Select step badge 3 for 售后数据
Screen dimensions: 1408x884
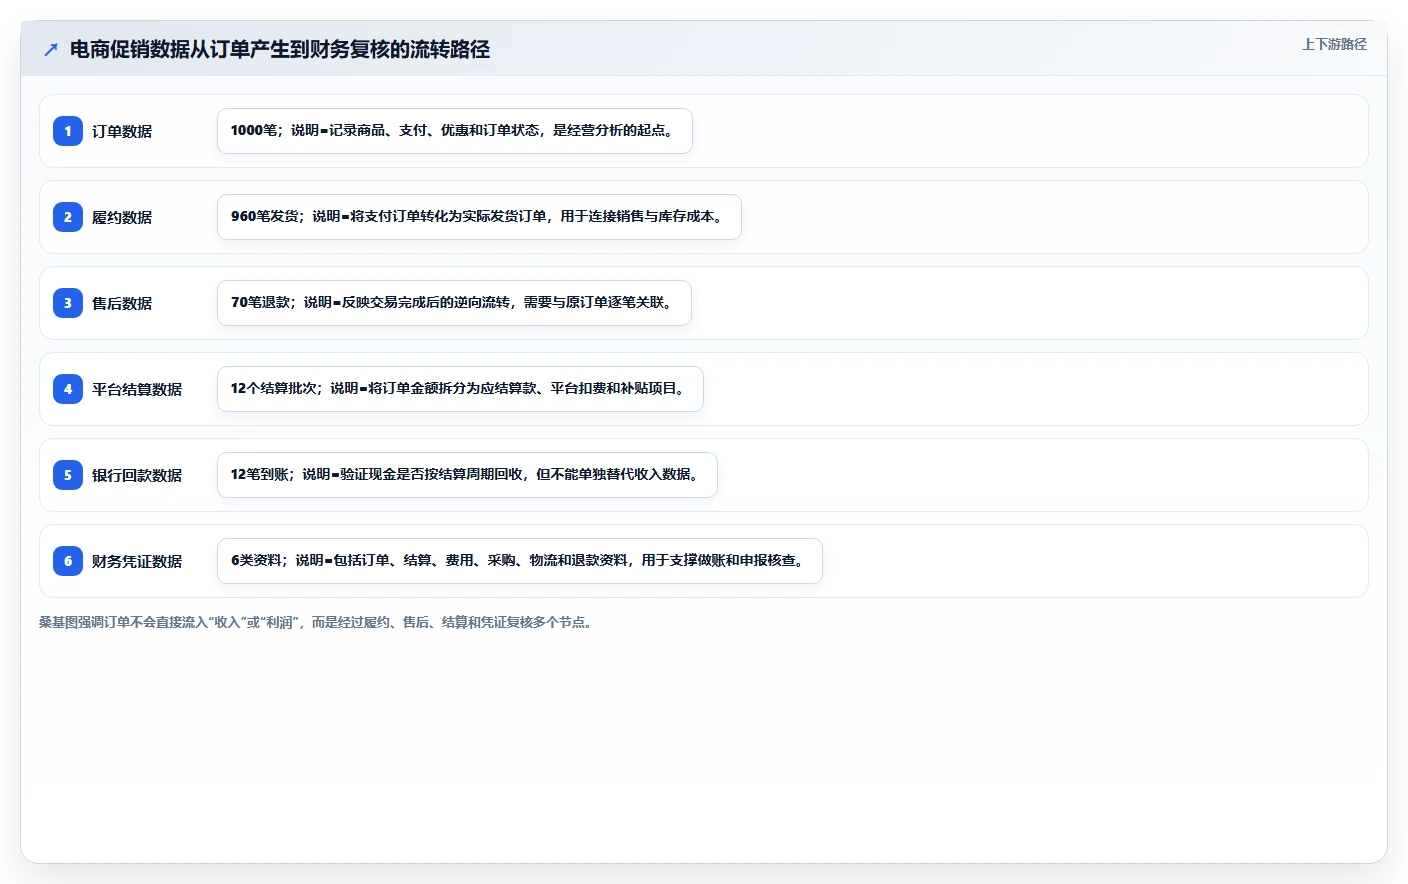[68, 303]
